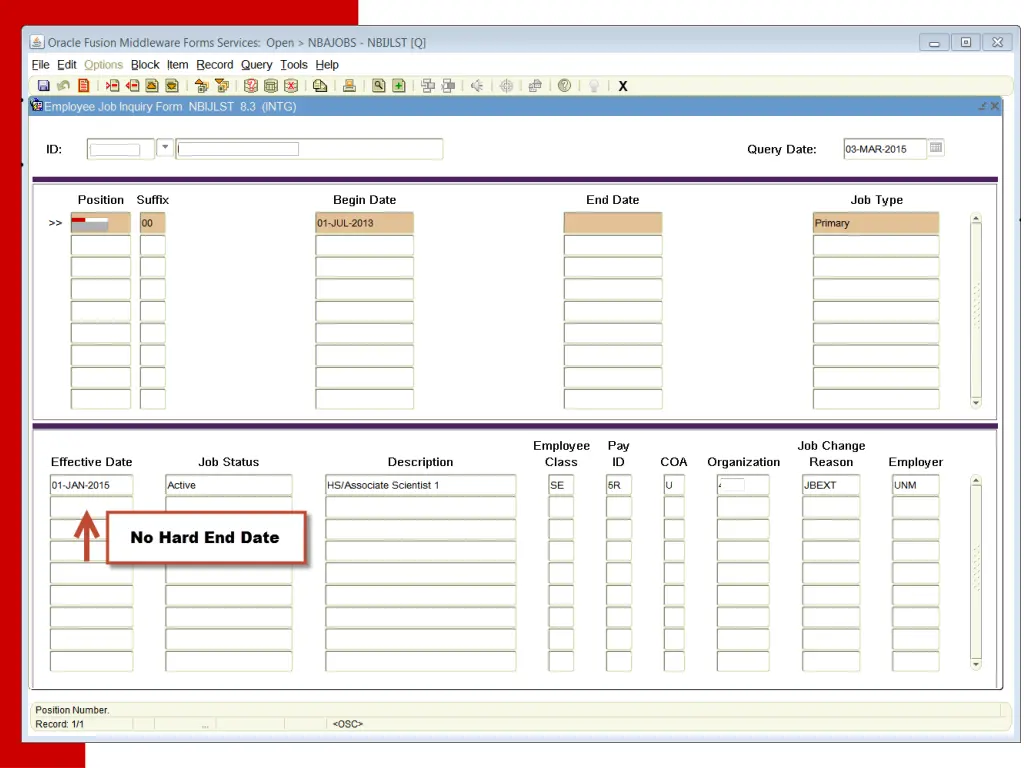Click Description HS/Associate Scientist 1 field
This screenshot has height=768, width=1024.
tap(421, 485)
